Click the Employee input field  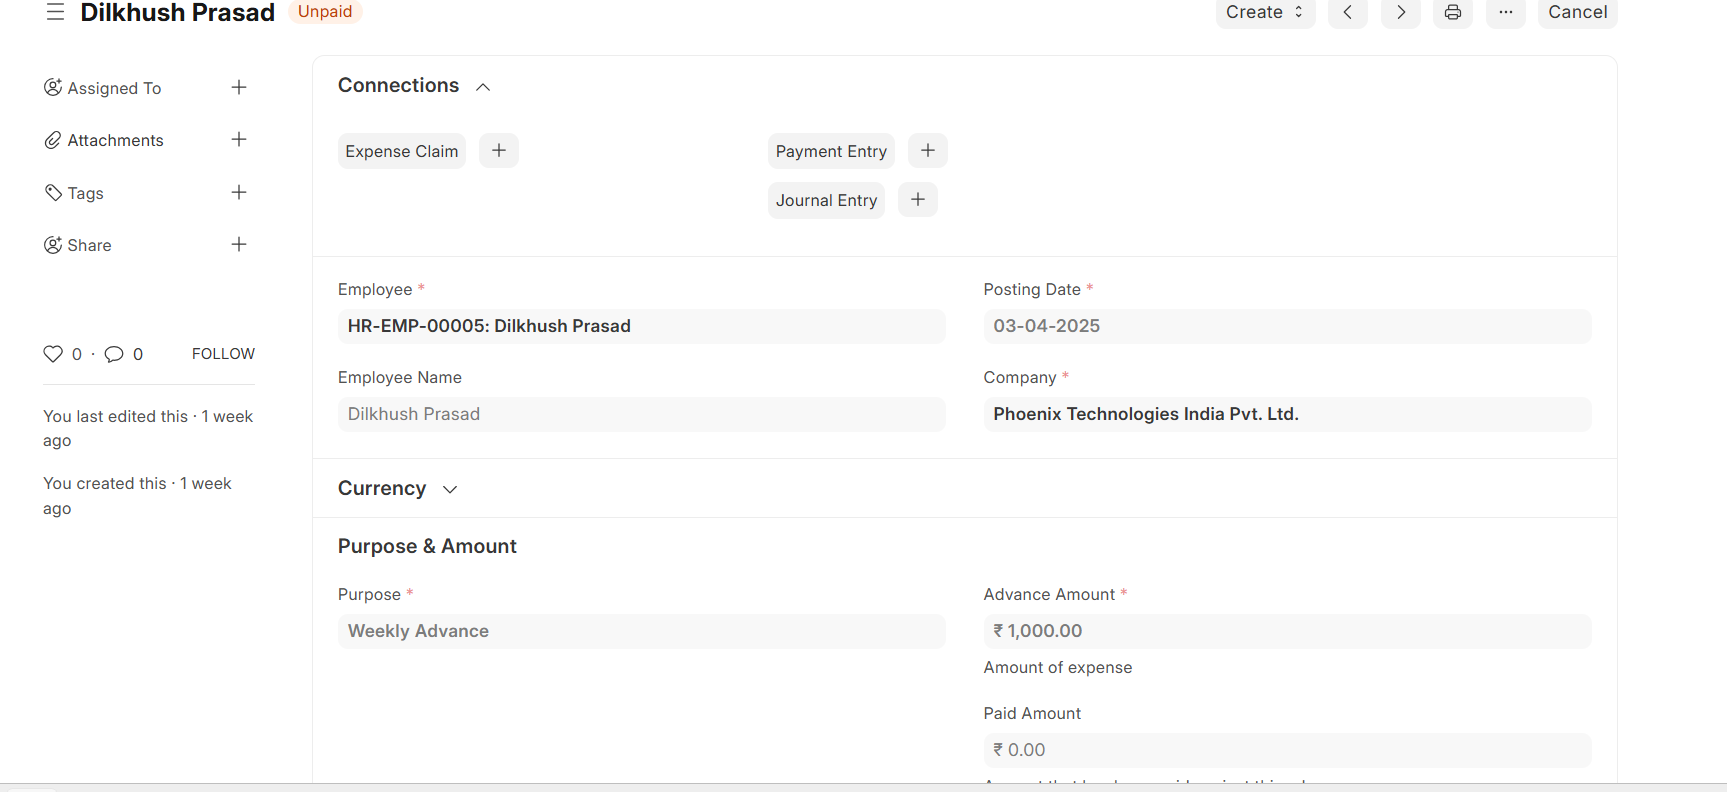(x=640, y=326)
